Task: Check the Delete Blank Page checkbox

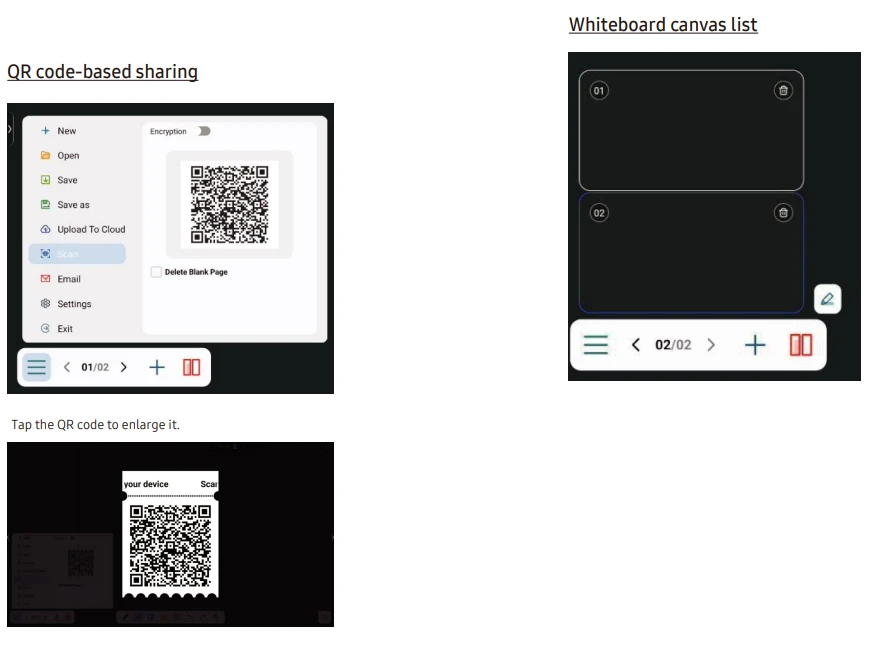Action: tap(157, 272)
